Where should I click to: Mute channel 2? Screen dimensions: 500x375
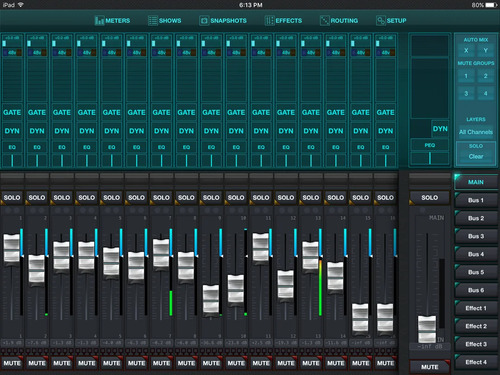click(x=37, y=363)
